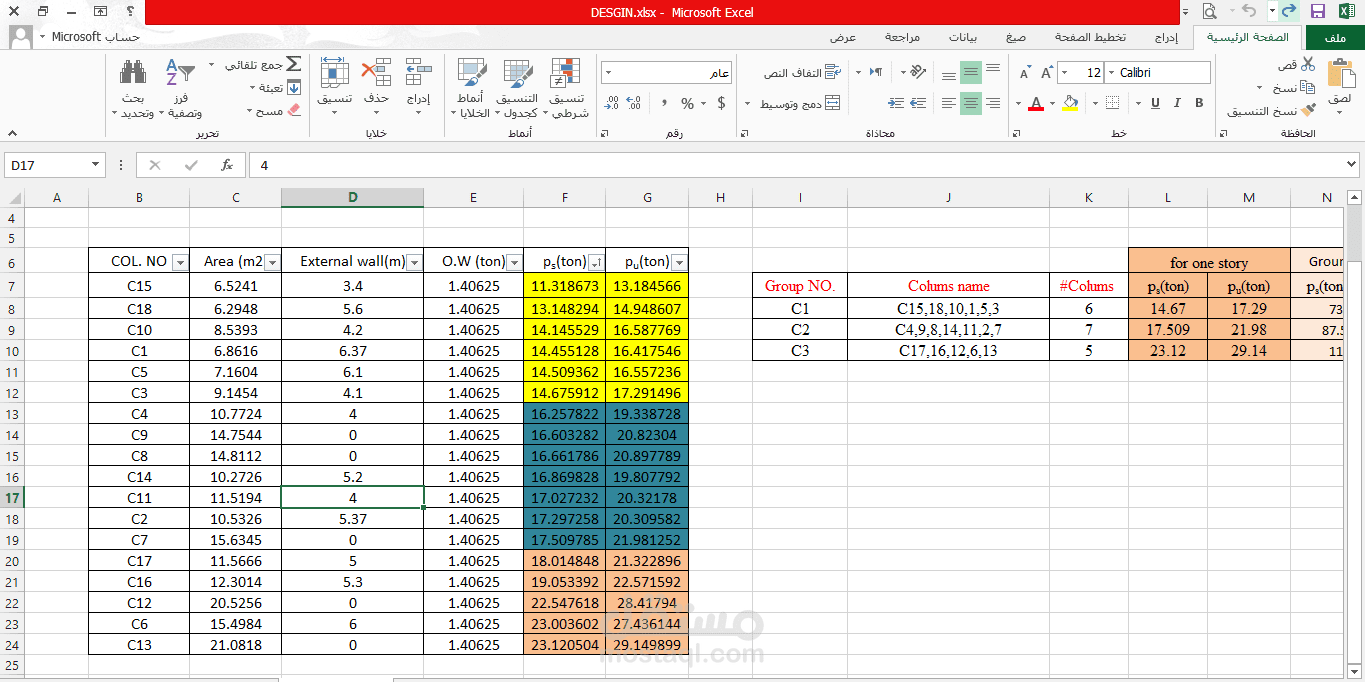The image size is (1365, 682).
Task: Click the AutoSum sigma icon
Action: 293,63
